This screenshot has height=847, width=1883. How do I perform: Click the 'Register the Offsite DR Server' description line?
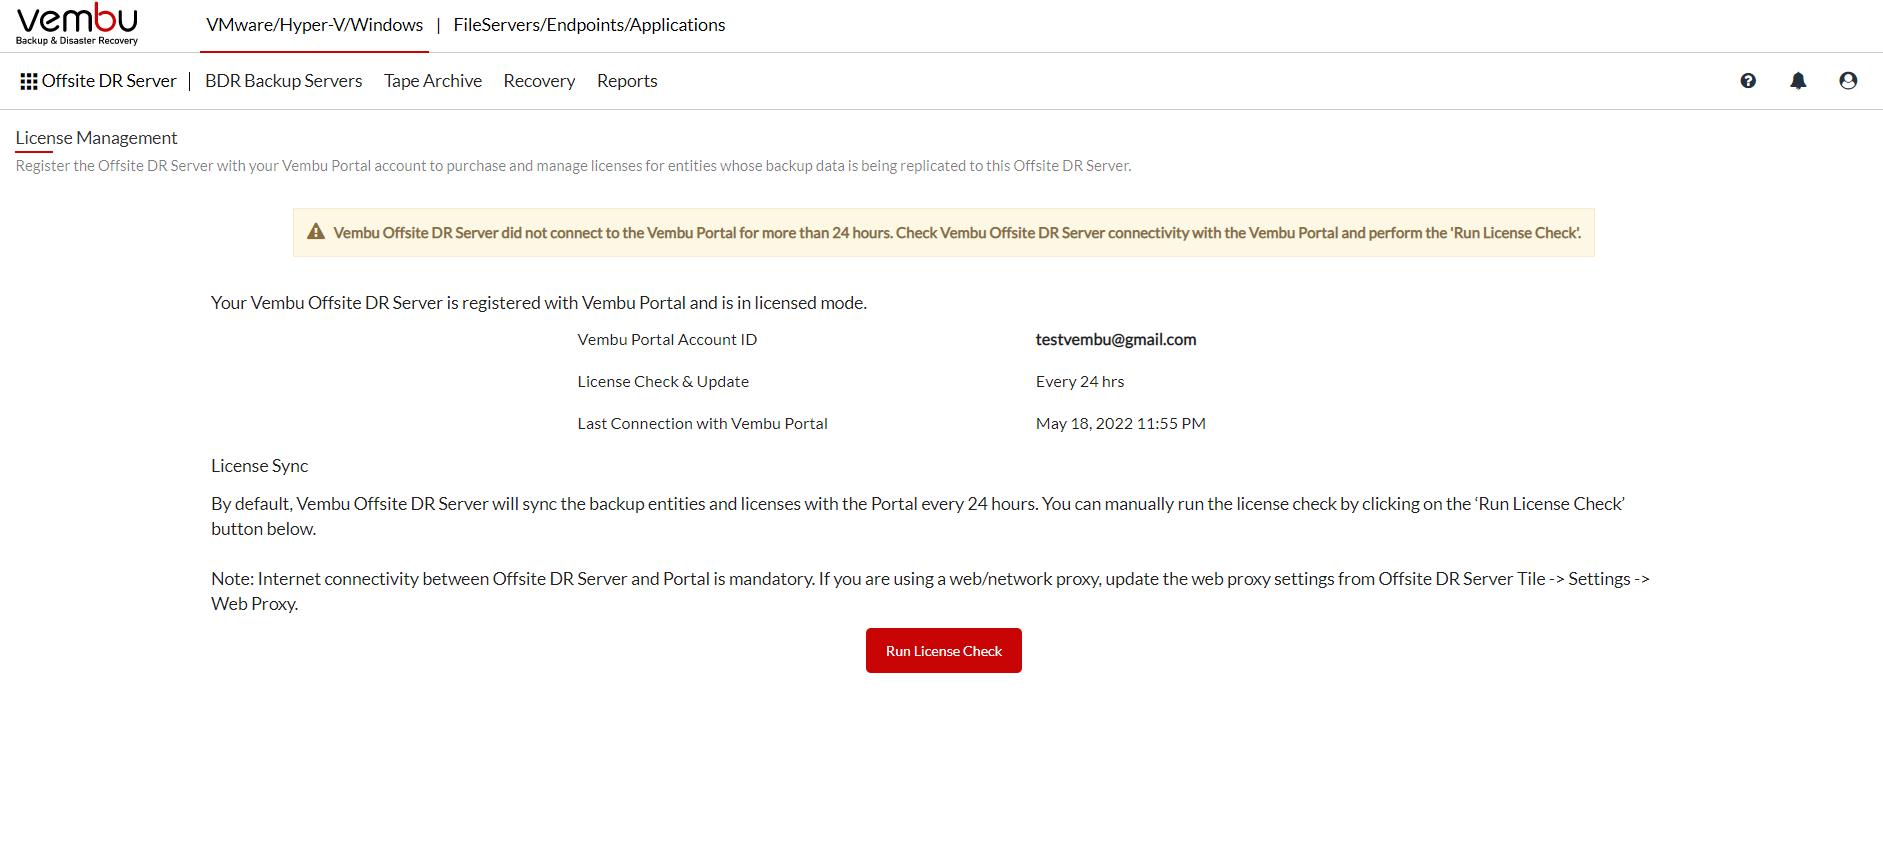click(x=573, y=166)
